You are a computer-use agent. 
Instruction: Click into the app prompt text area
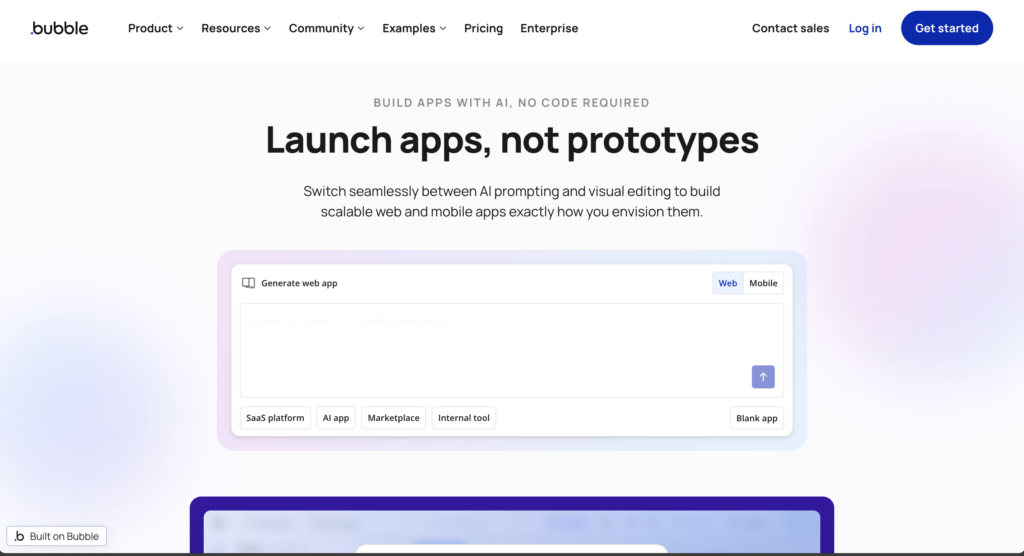coord(490,345)
